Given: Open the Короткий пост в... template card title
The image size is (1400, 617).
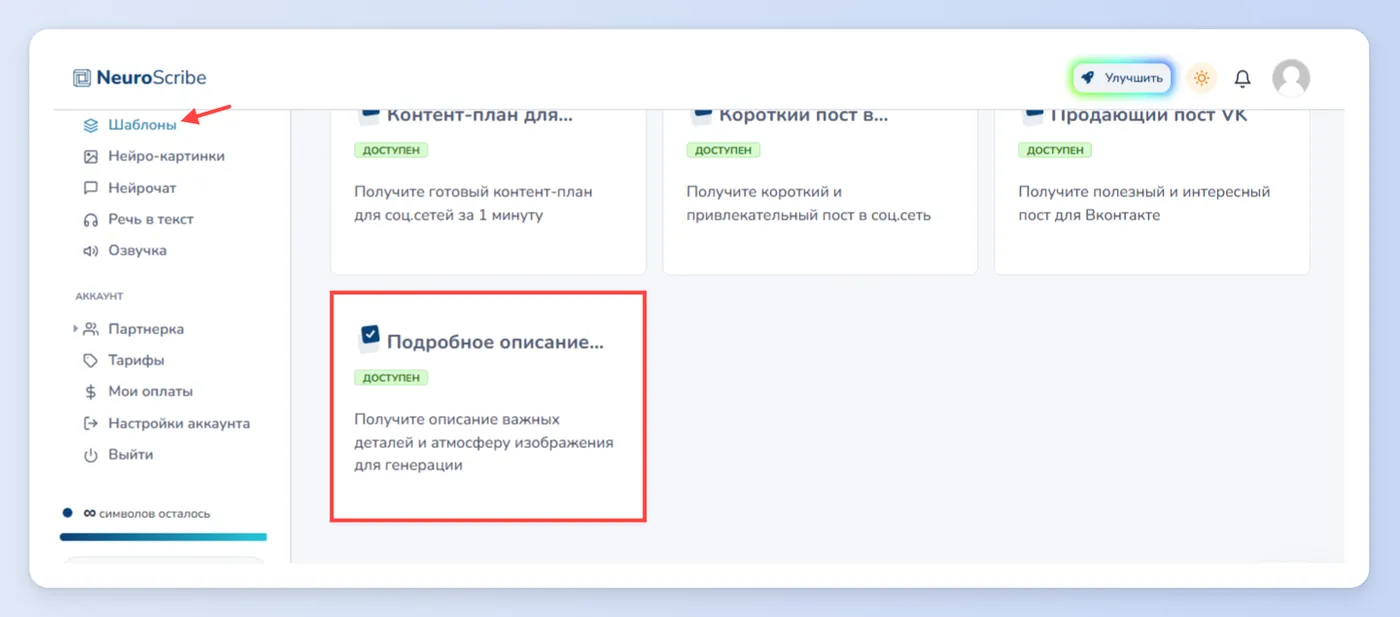Looking at the screenshot, I should coord(803,115).
